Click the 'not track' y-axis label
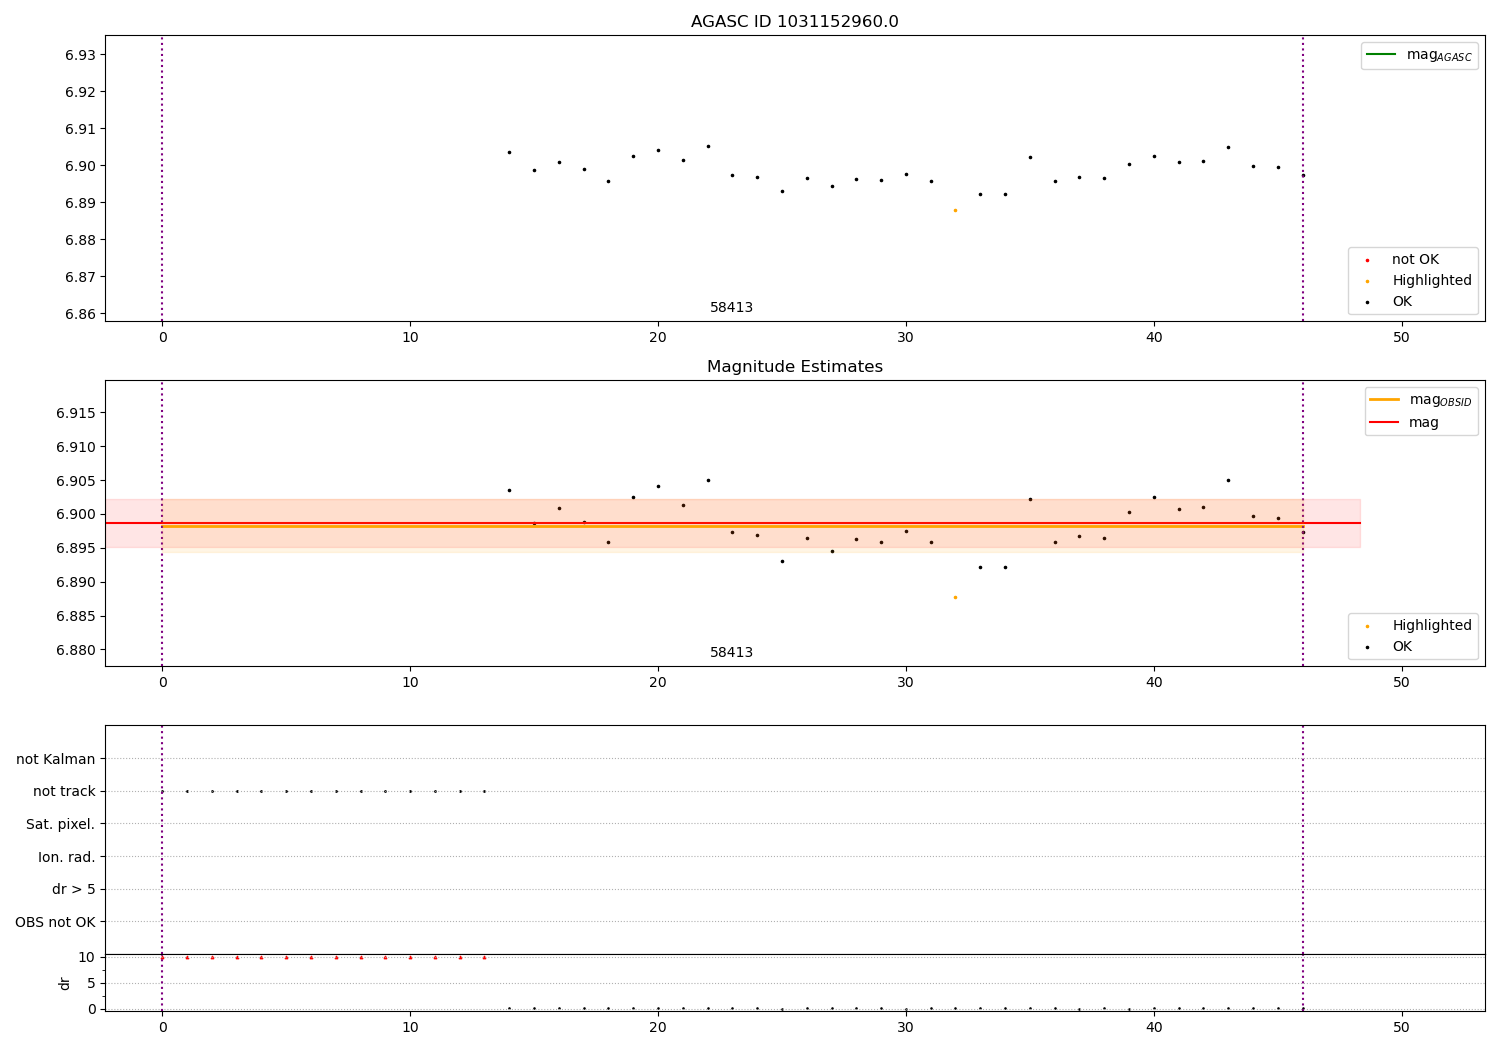 (x=64, y=792)
